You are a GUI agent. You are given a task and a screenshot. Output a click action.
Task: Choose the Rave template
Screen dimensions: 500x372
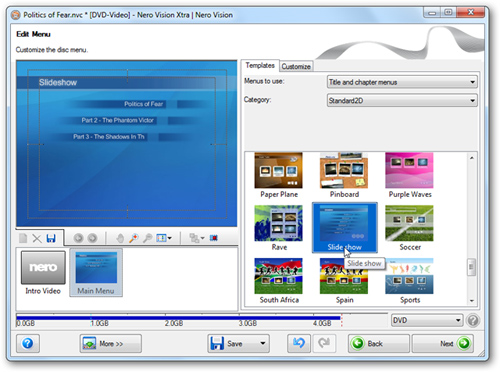pyautogui.click(x=279, y=228)
